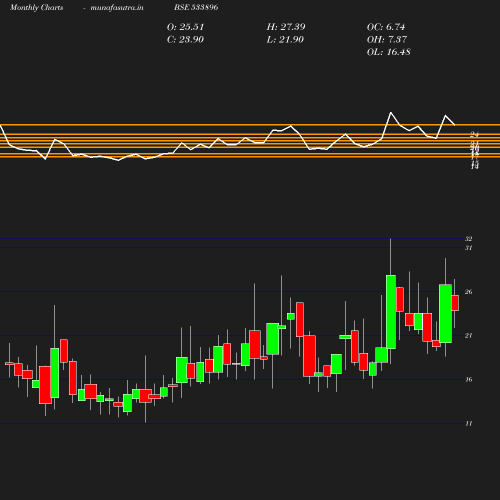Viewport: 500px width, 500px height.
Task: Click the "OH: 7.37" reading
Action: [x=387, y=39]
